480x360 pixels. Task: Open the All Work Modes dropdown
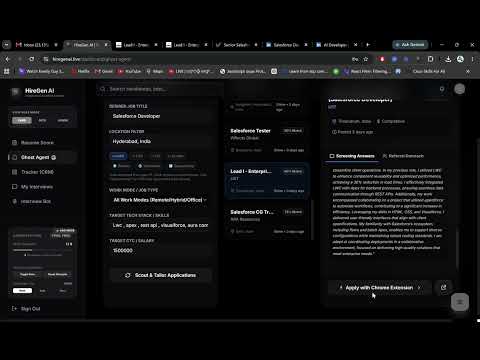coord(160,200)
